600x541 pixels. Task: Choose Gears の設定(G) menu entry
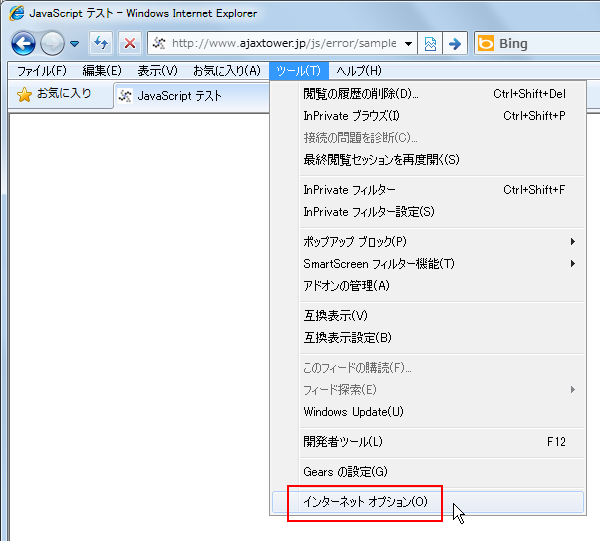(x=428, y=472)
